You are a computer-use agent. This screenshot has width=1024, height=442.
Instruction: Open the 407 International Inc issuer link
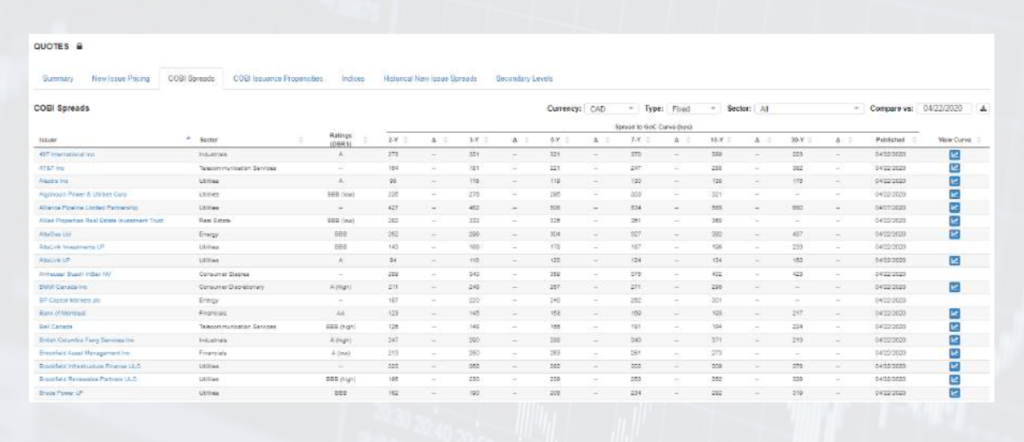(65, 155)
